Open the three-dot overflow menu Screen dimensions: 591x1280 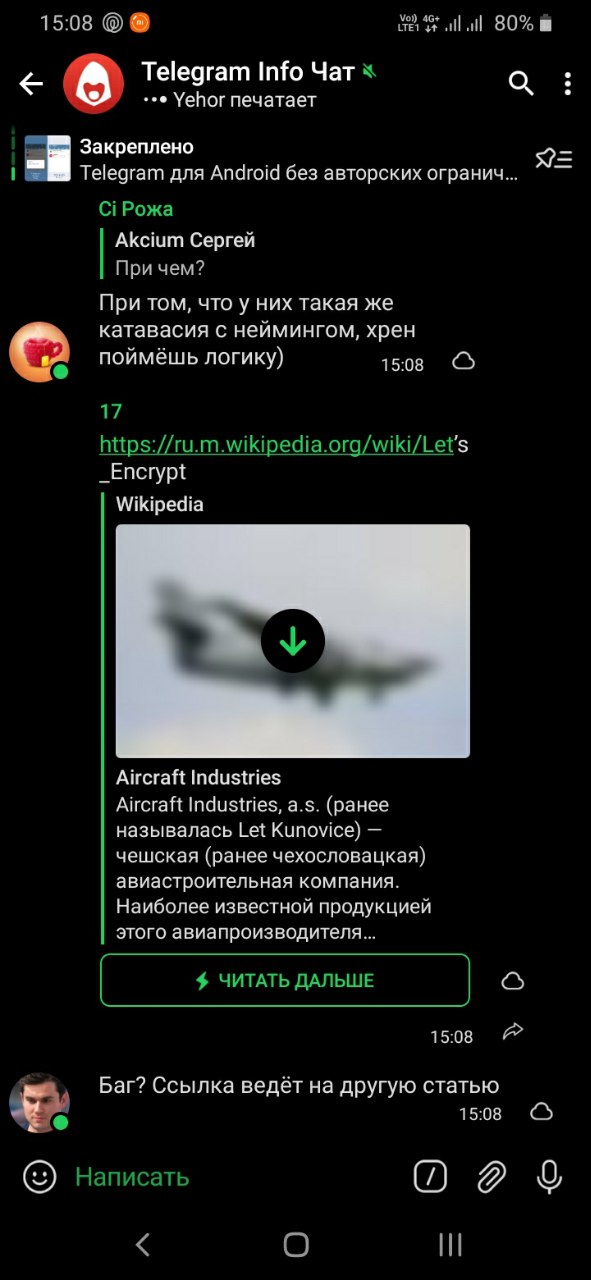click(x=567, y=84)
